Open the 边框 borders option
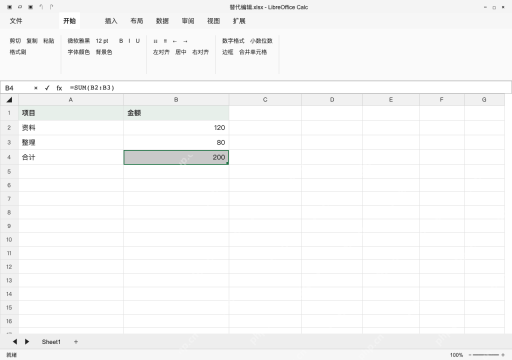This screenshot has height=360, width=512. point(228,52)
